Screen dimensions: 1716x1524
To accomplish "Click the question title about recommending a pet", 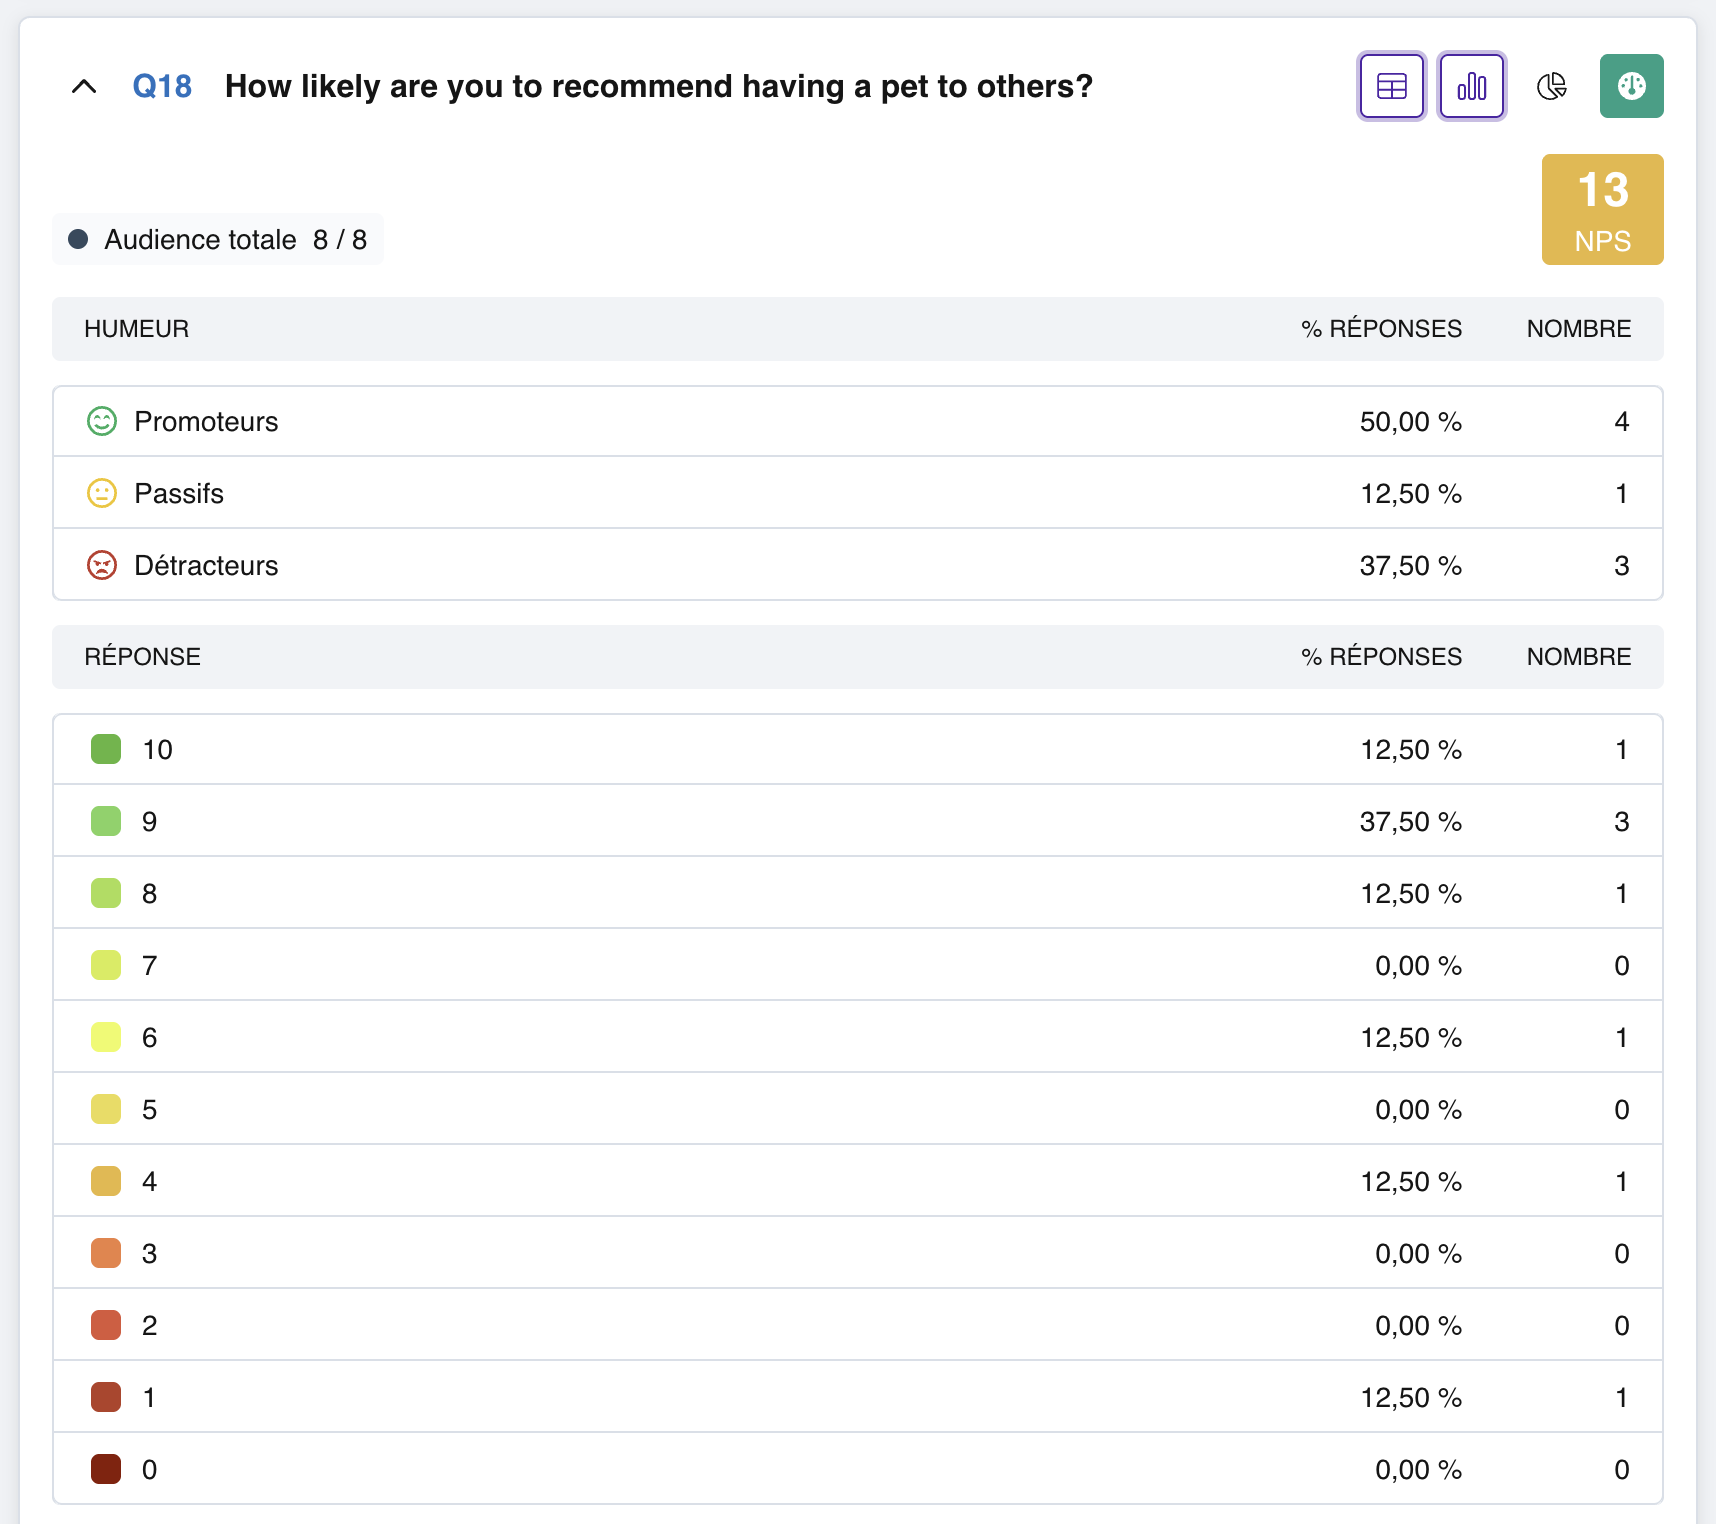I will (659, 87).
